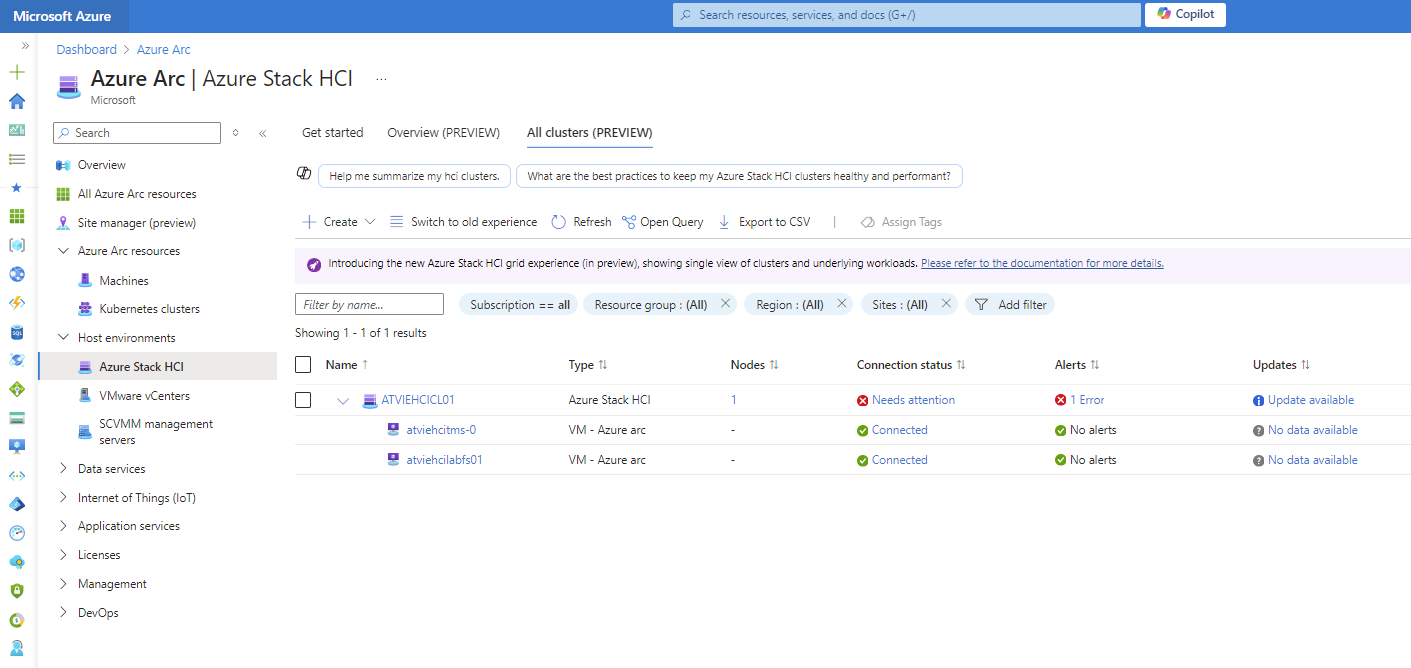Click Assign Tags in toolbar

click(901, 222)
